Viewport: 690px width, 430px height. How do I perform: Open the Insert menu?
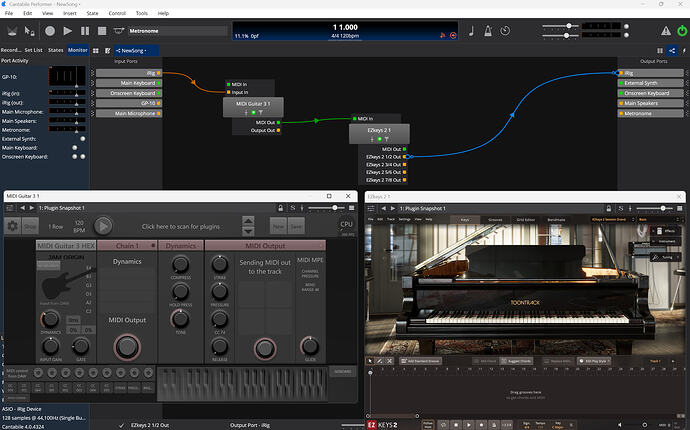[70, 13]
